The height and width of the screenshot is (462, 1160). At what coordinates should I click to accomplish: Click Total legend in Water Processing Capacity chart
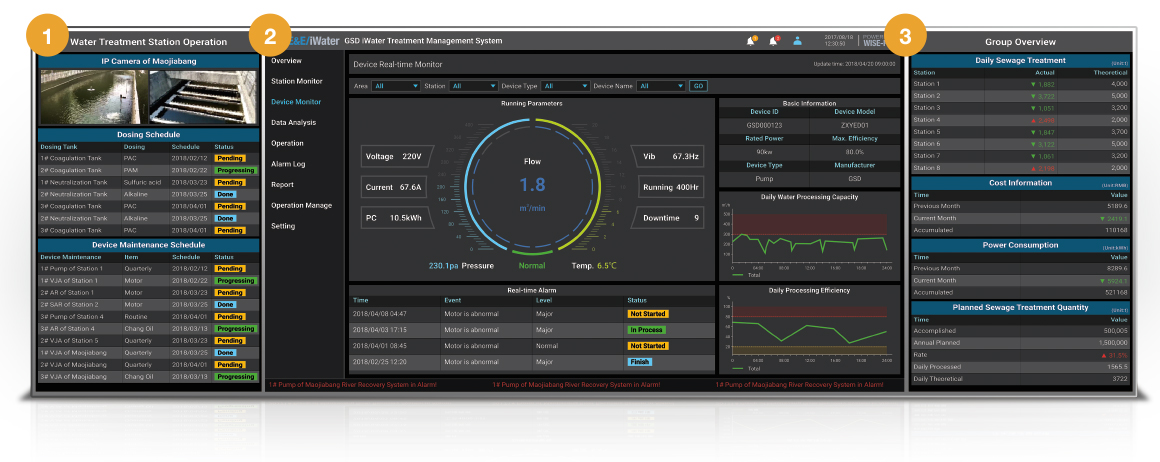(x=748, y=275)
